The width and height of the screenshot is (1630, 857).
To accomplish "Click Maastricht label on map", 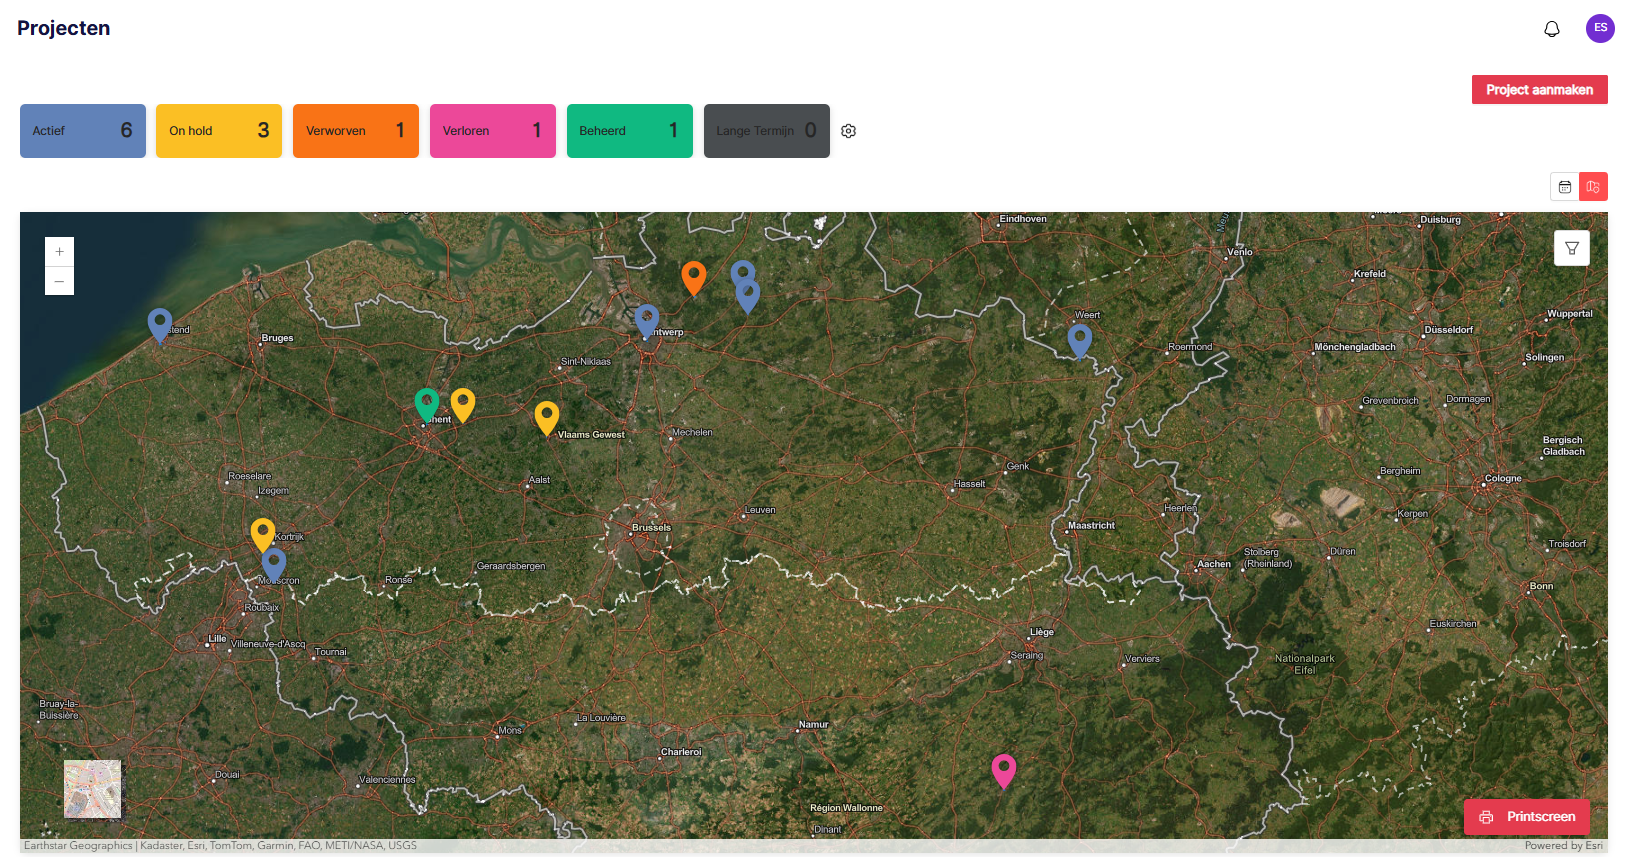I will tap(1091, 526).
